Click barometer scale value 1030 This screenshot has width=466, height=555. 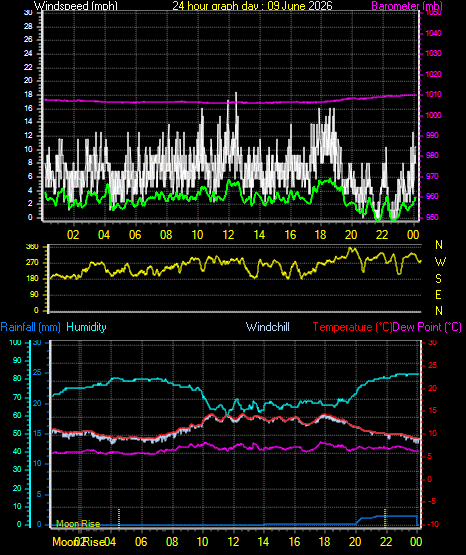click(x=433, y=53)
